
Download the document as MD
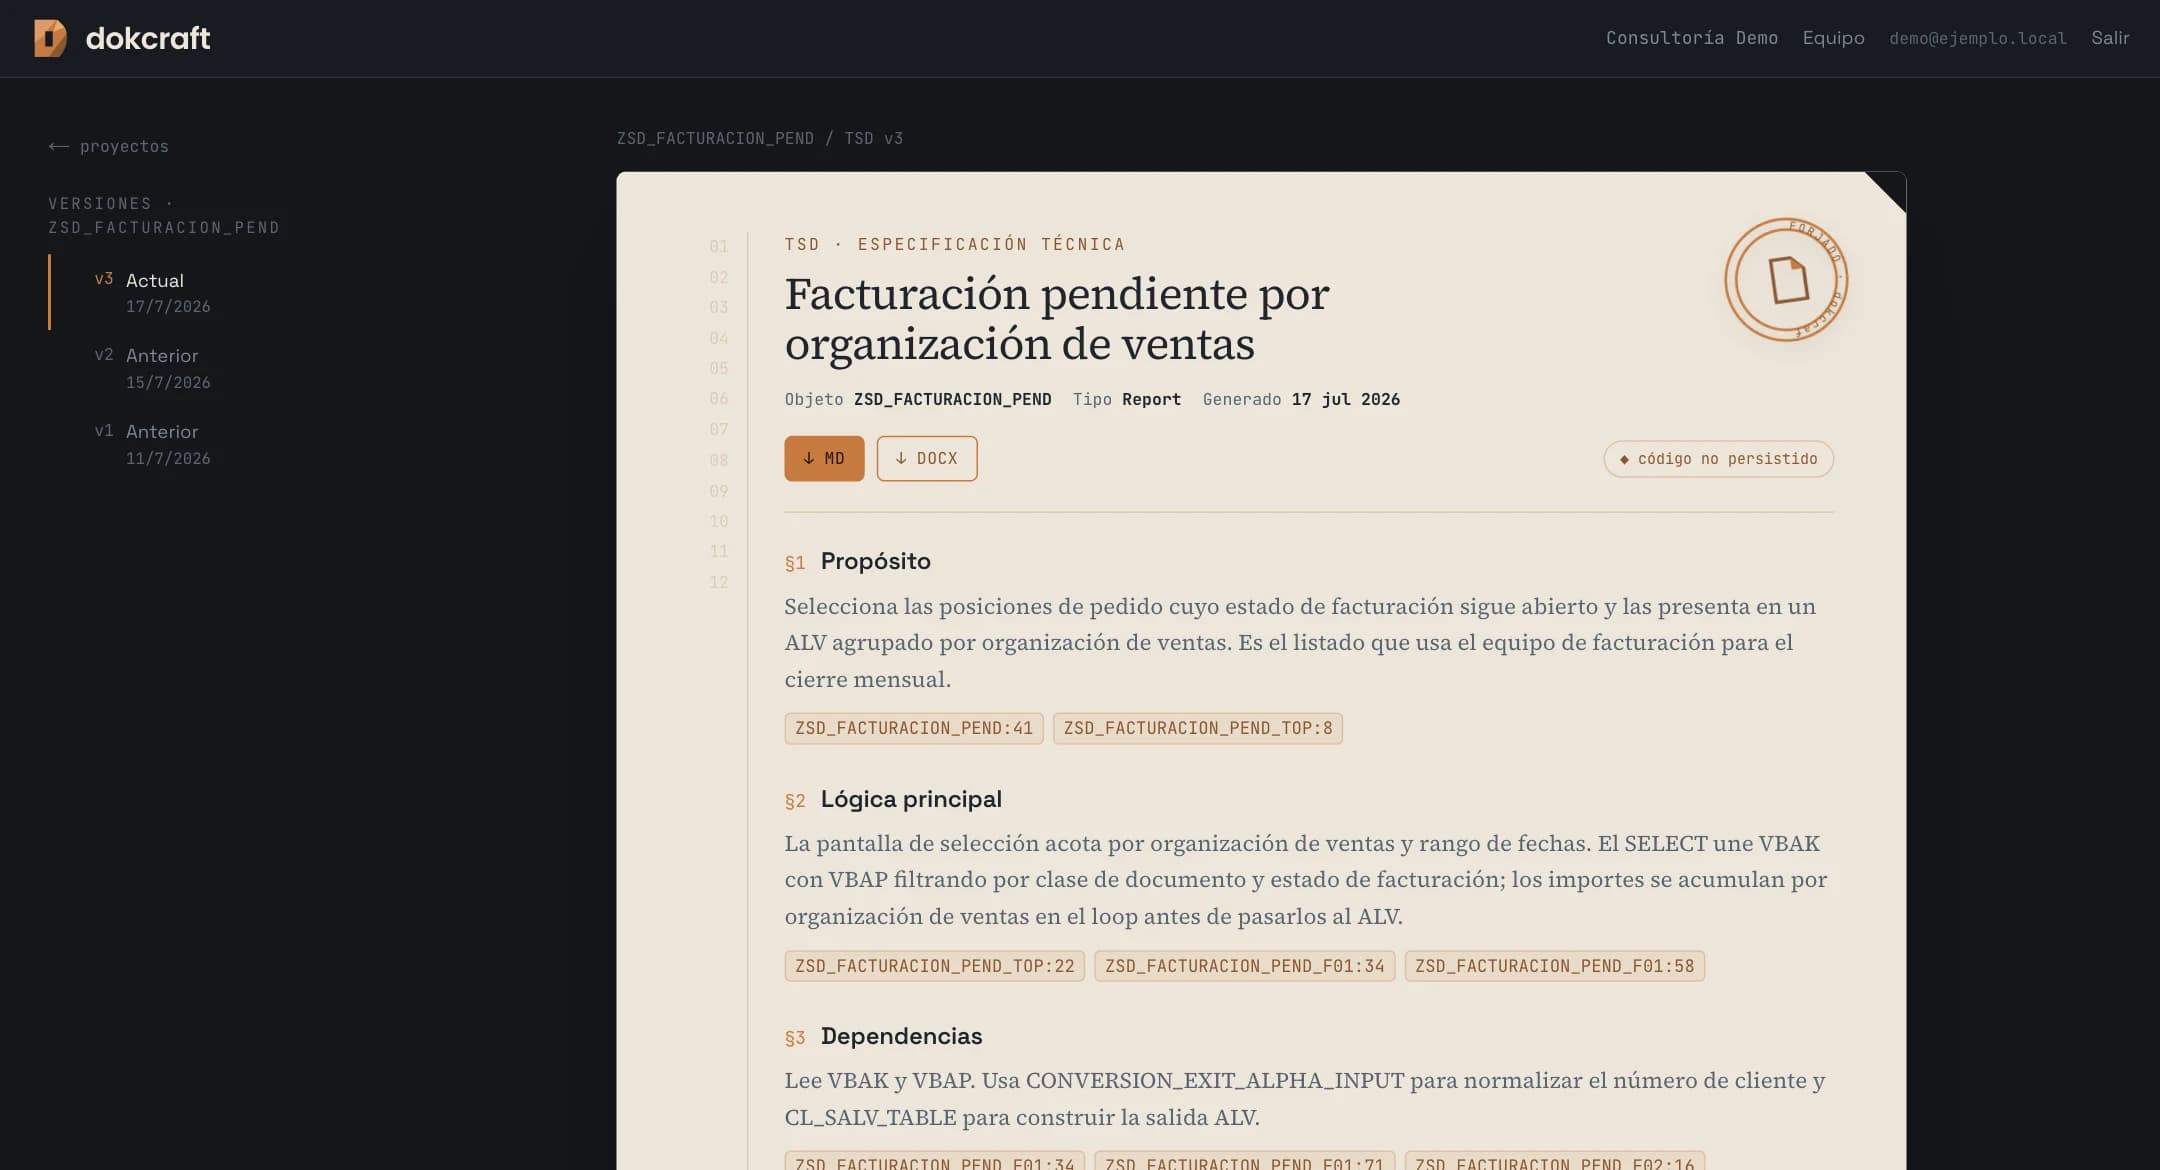[x=824, y=458]
